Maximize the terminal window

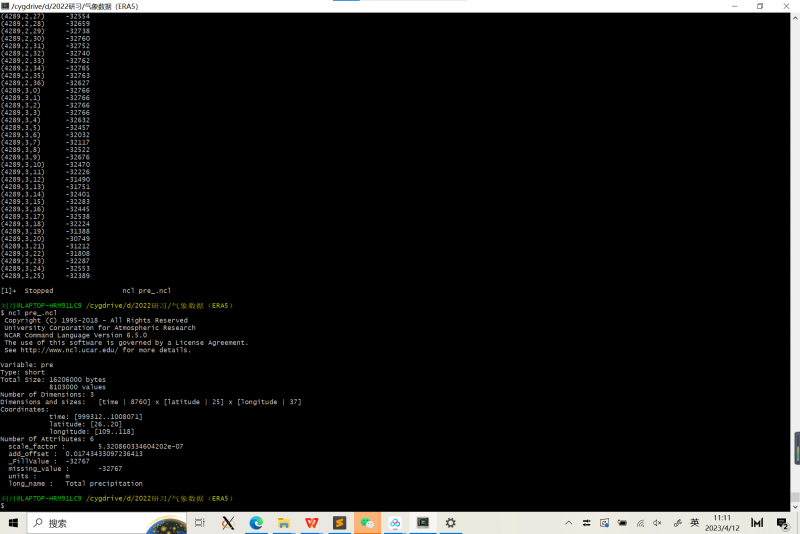759,6
